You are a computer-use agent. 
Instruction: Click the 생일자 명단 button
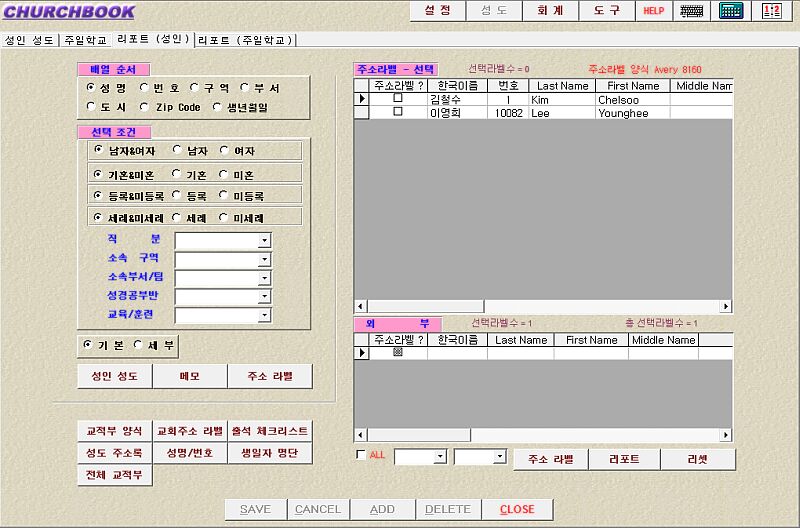click(270, 453)
